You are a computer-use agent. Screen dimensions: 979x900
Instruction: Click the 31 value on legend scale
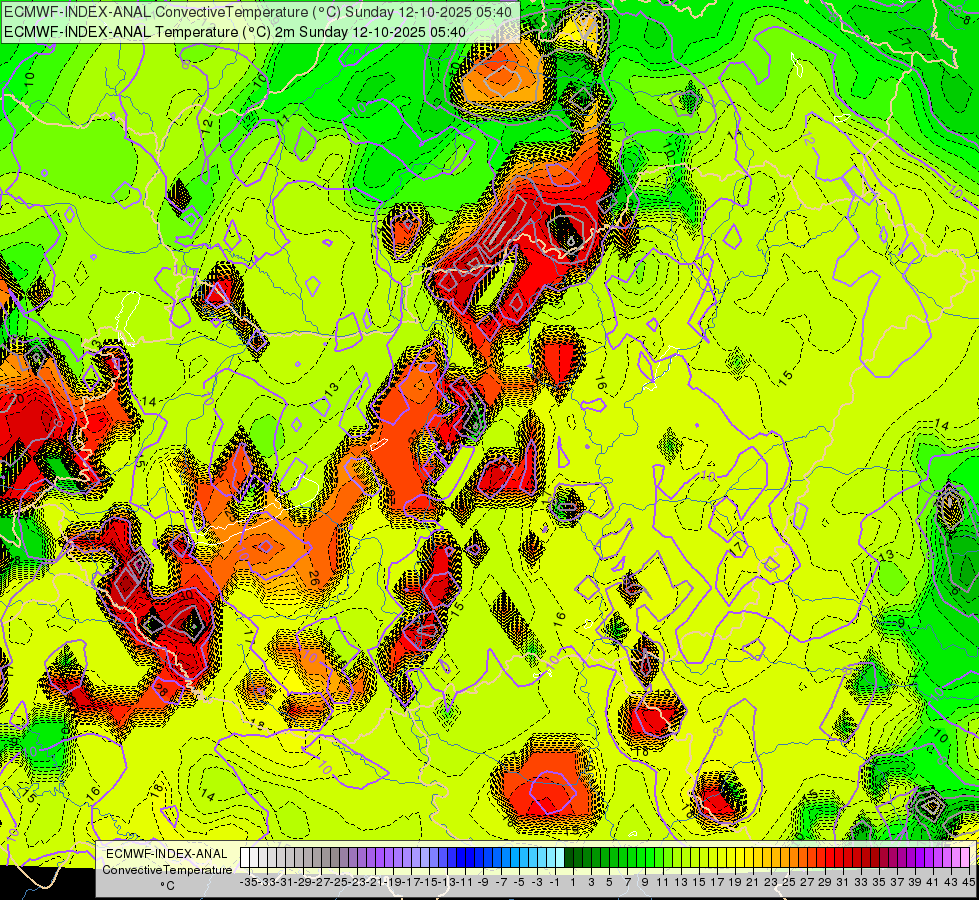point(844,883)
